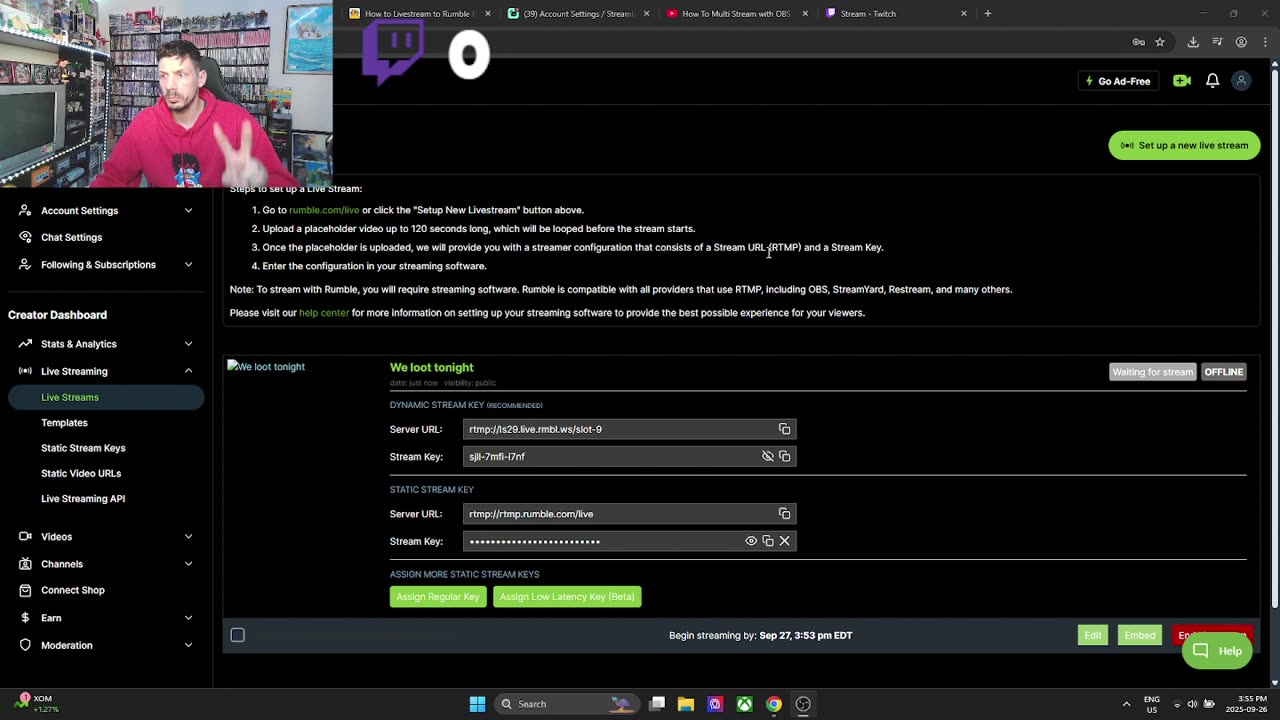Remove the static stream key with X
The height and width of the screenshot is (720, 1280).
coord(784,541)
